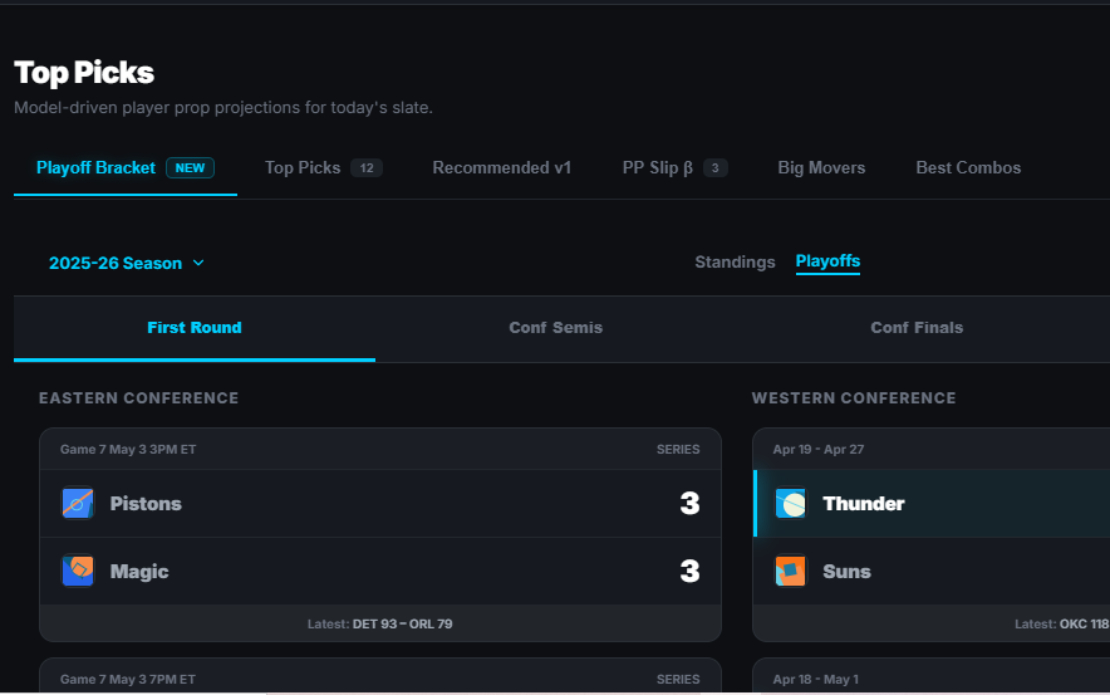1110x695 pixels.
Task: Click the Thunder team logo icon
Action: 790,503
